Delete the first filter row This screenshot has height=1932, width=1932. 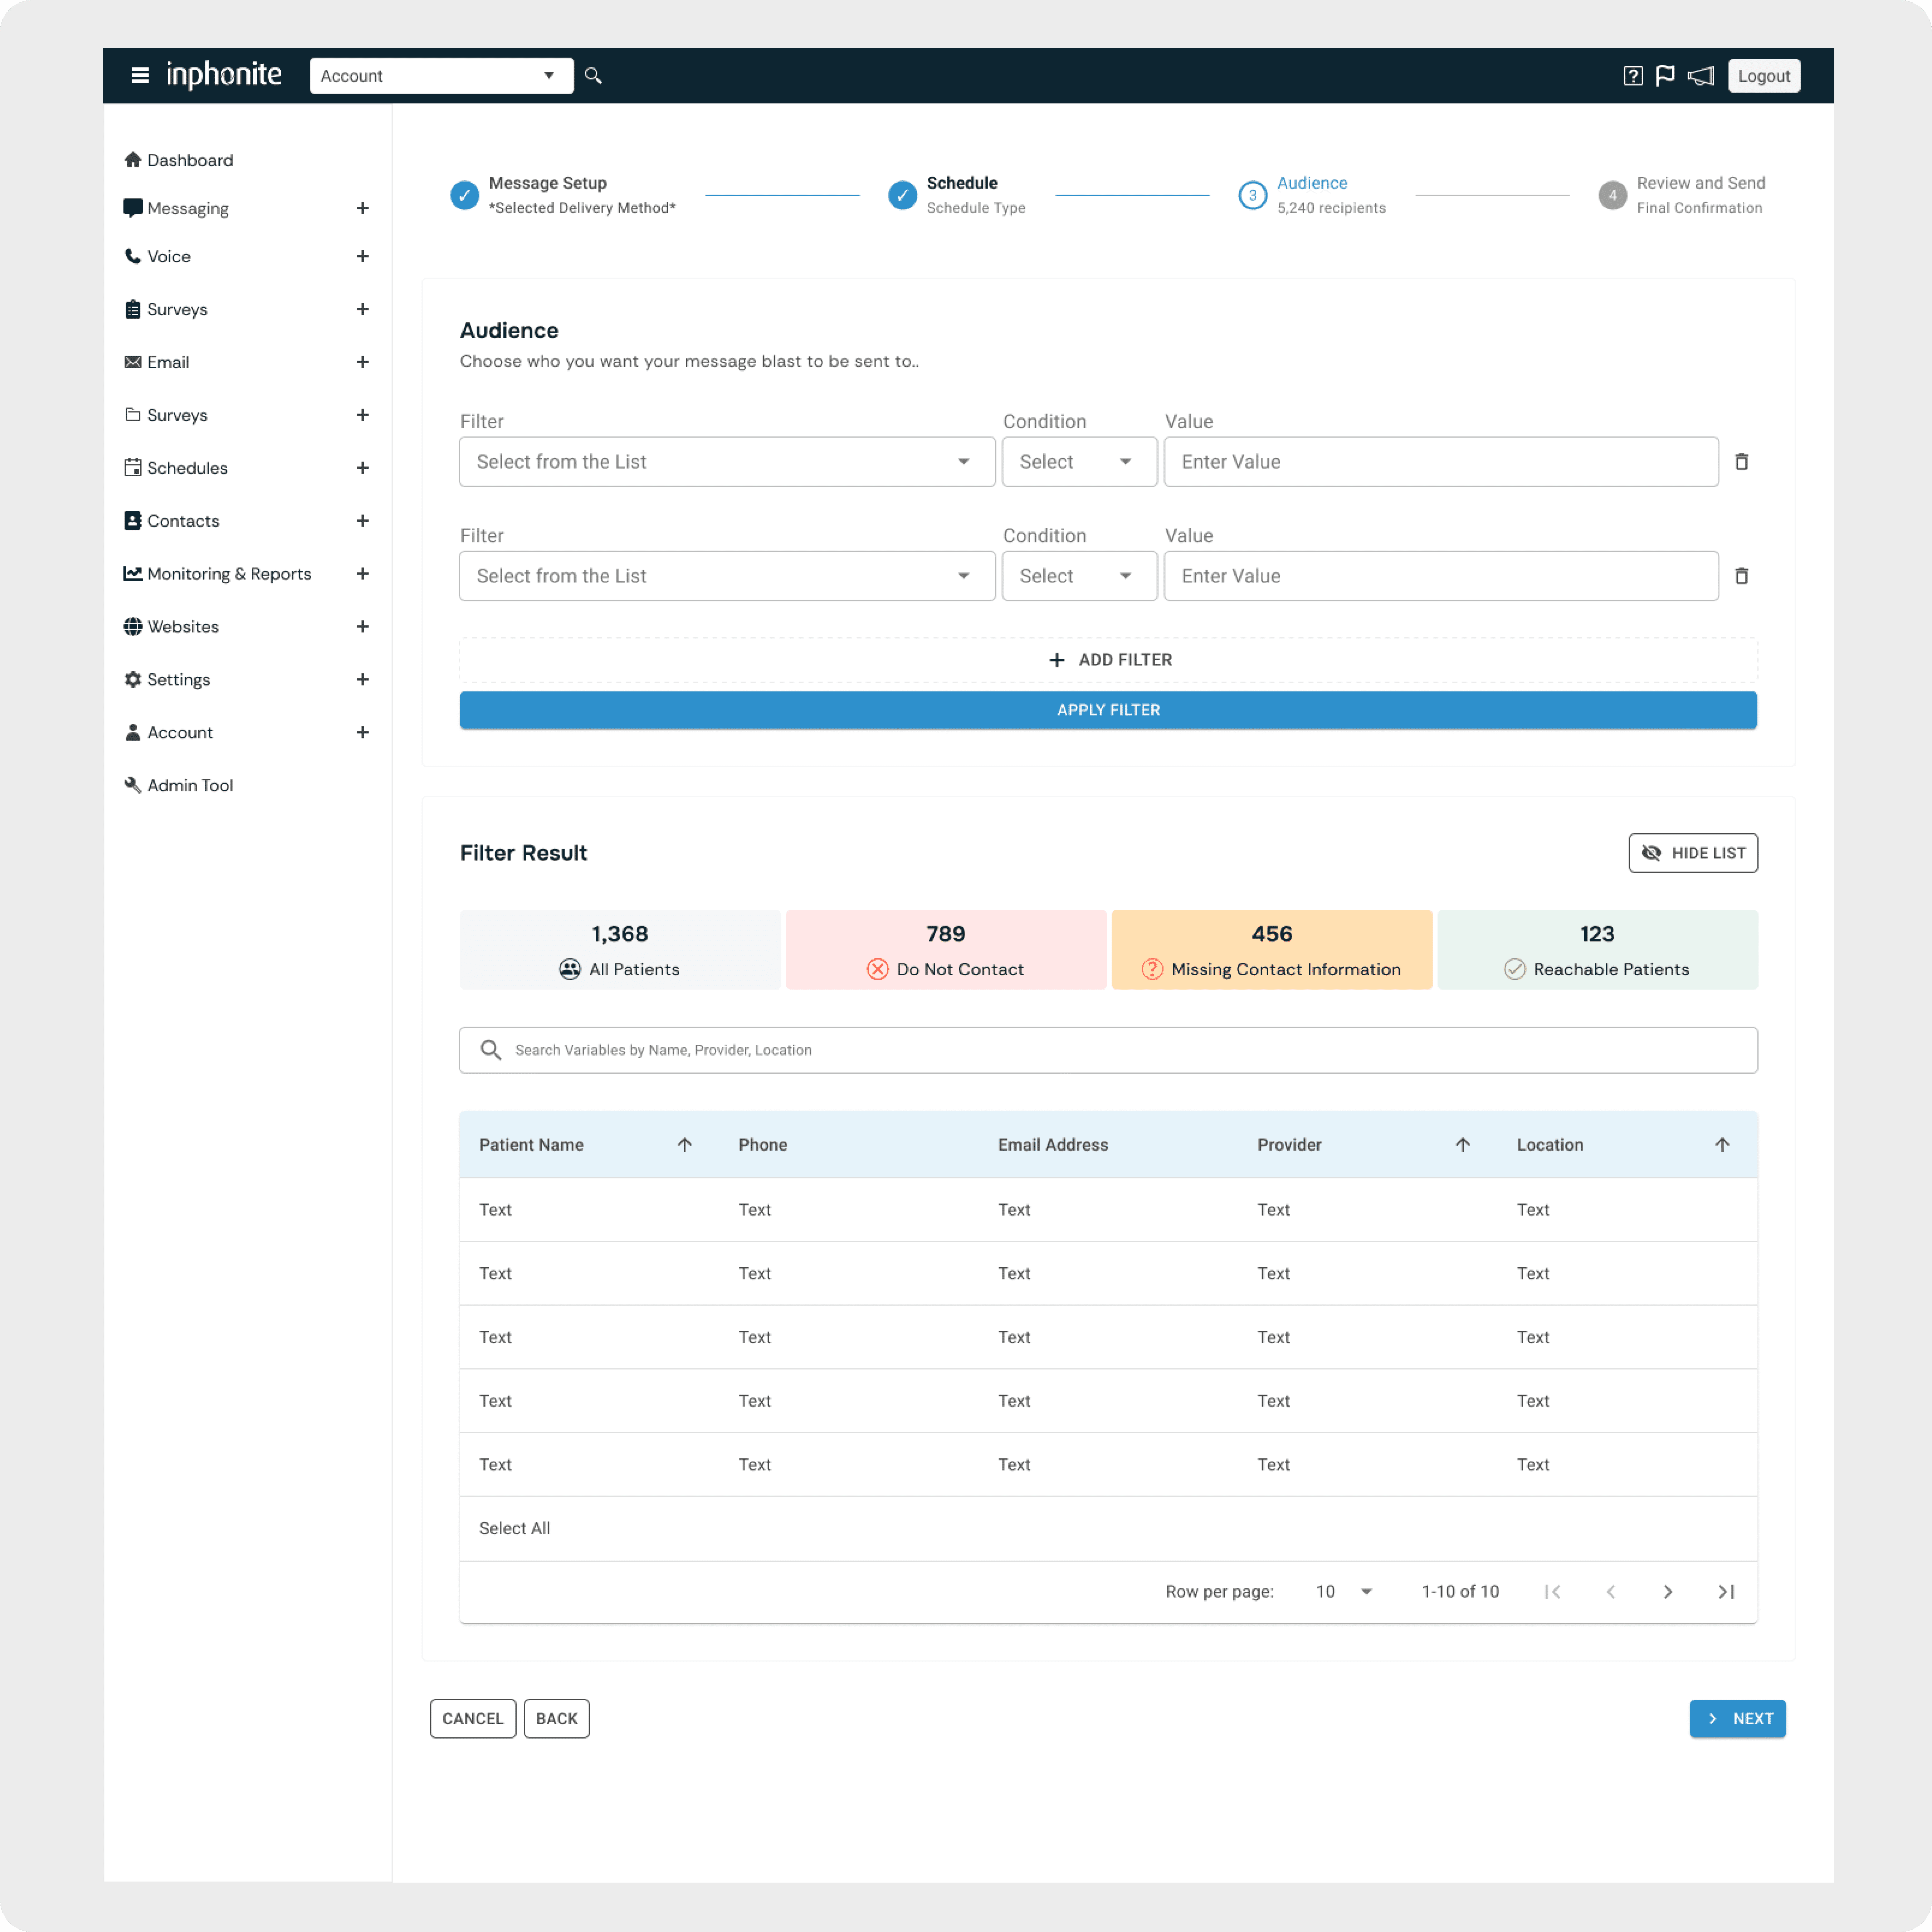point(1741,462)
